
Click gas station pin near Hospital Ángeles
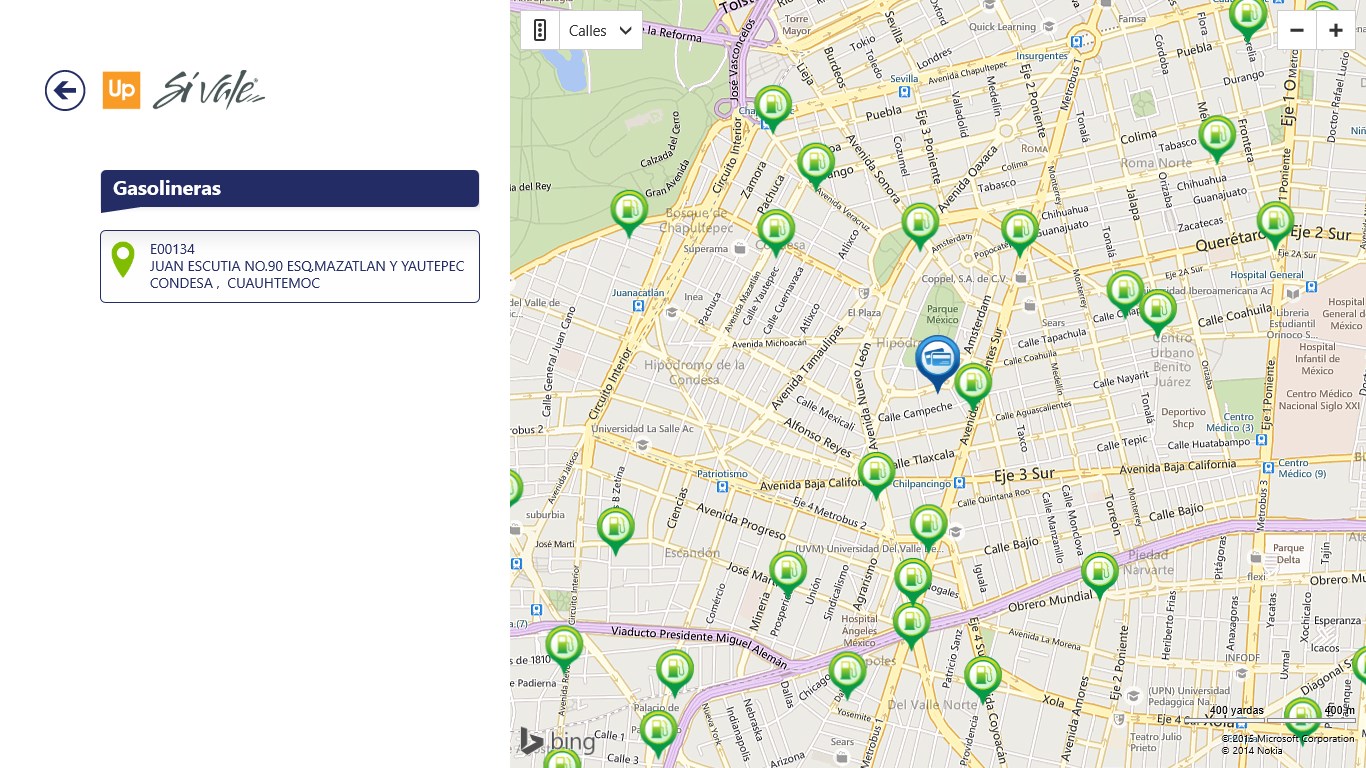911,622
